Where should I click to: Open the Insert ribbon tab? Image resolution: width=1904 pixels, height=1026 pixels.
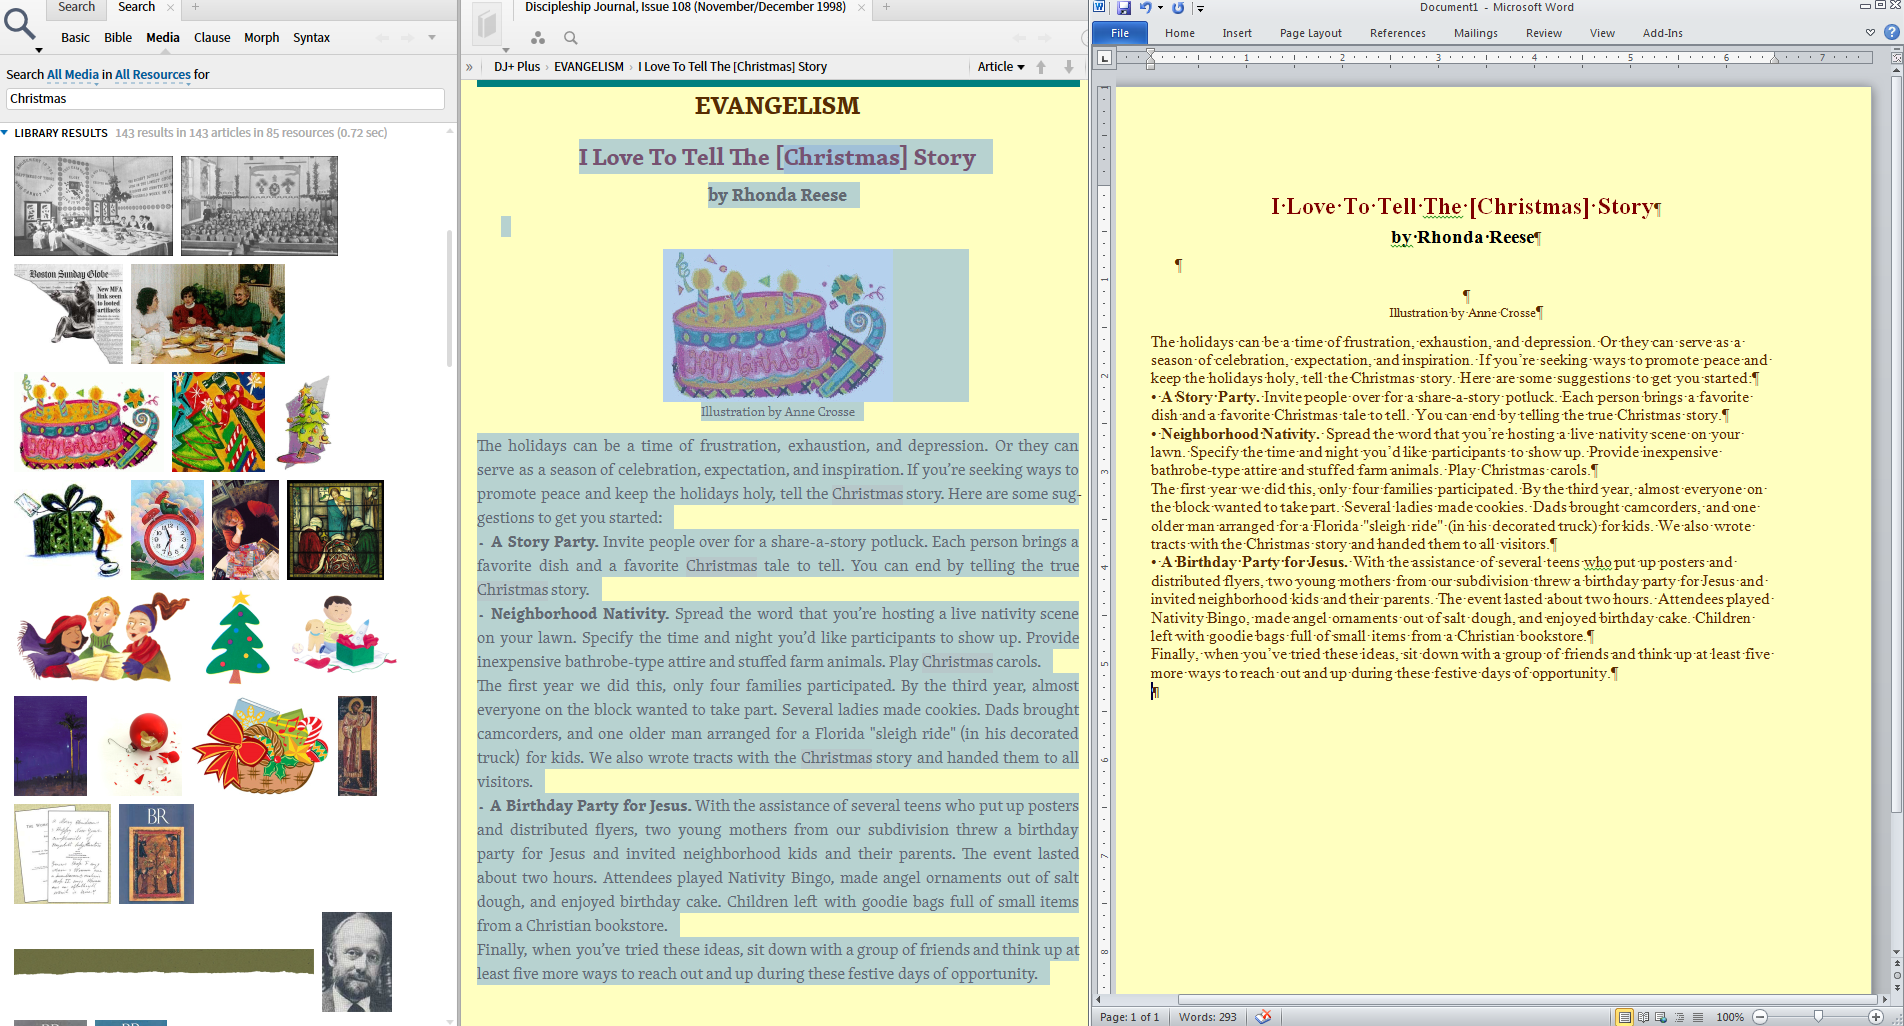1237,33
